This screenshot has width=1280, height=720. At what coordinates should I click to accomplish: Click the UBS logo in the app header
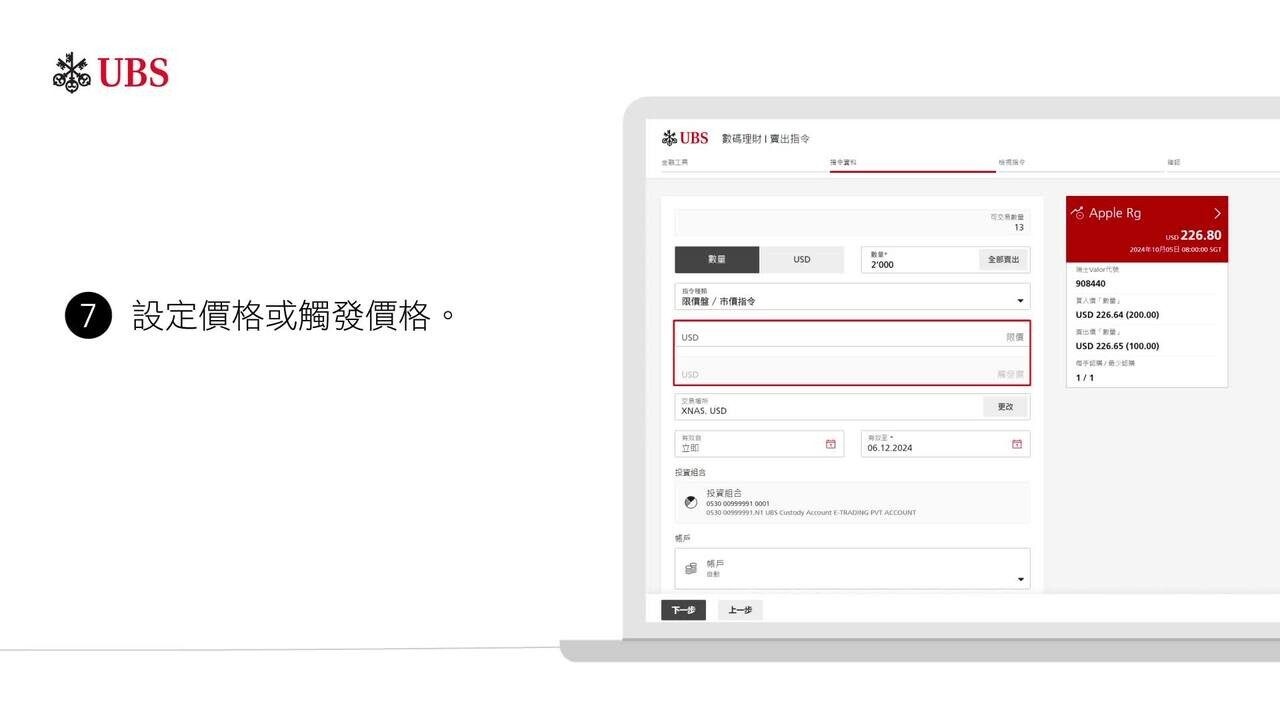coord(685,138)
